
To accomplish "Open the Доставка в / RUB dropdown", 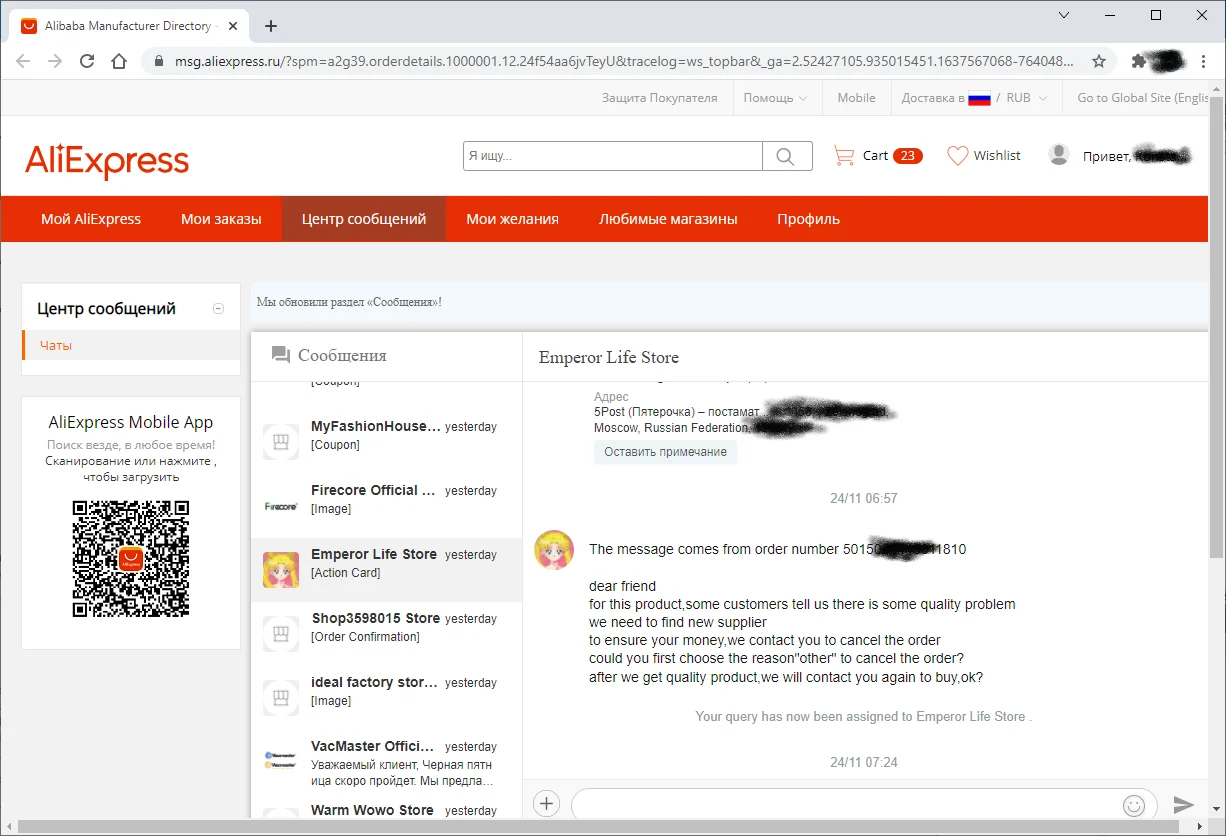I will [974, 98].
